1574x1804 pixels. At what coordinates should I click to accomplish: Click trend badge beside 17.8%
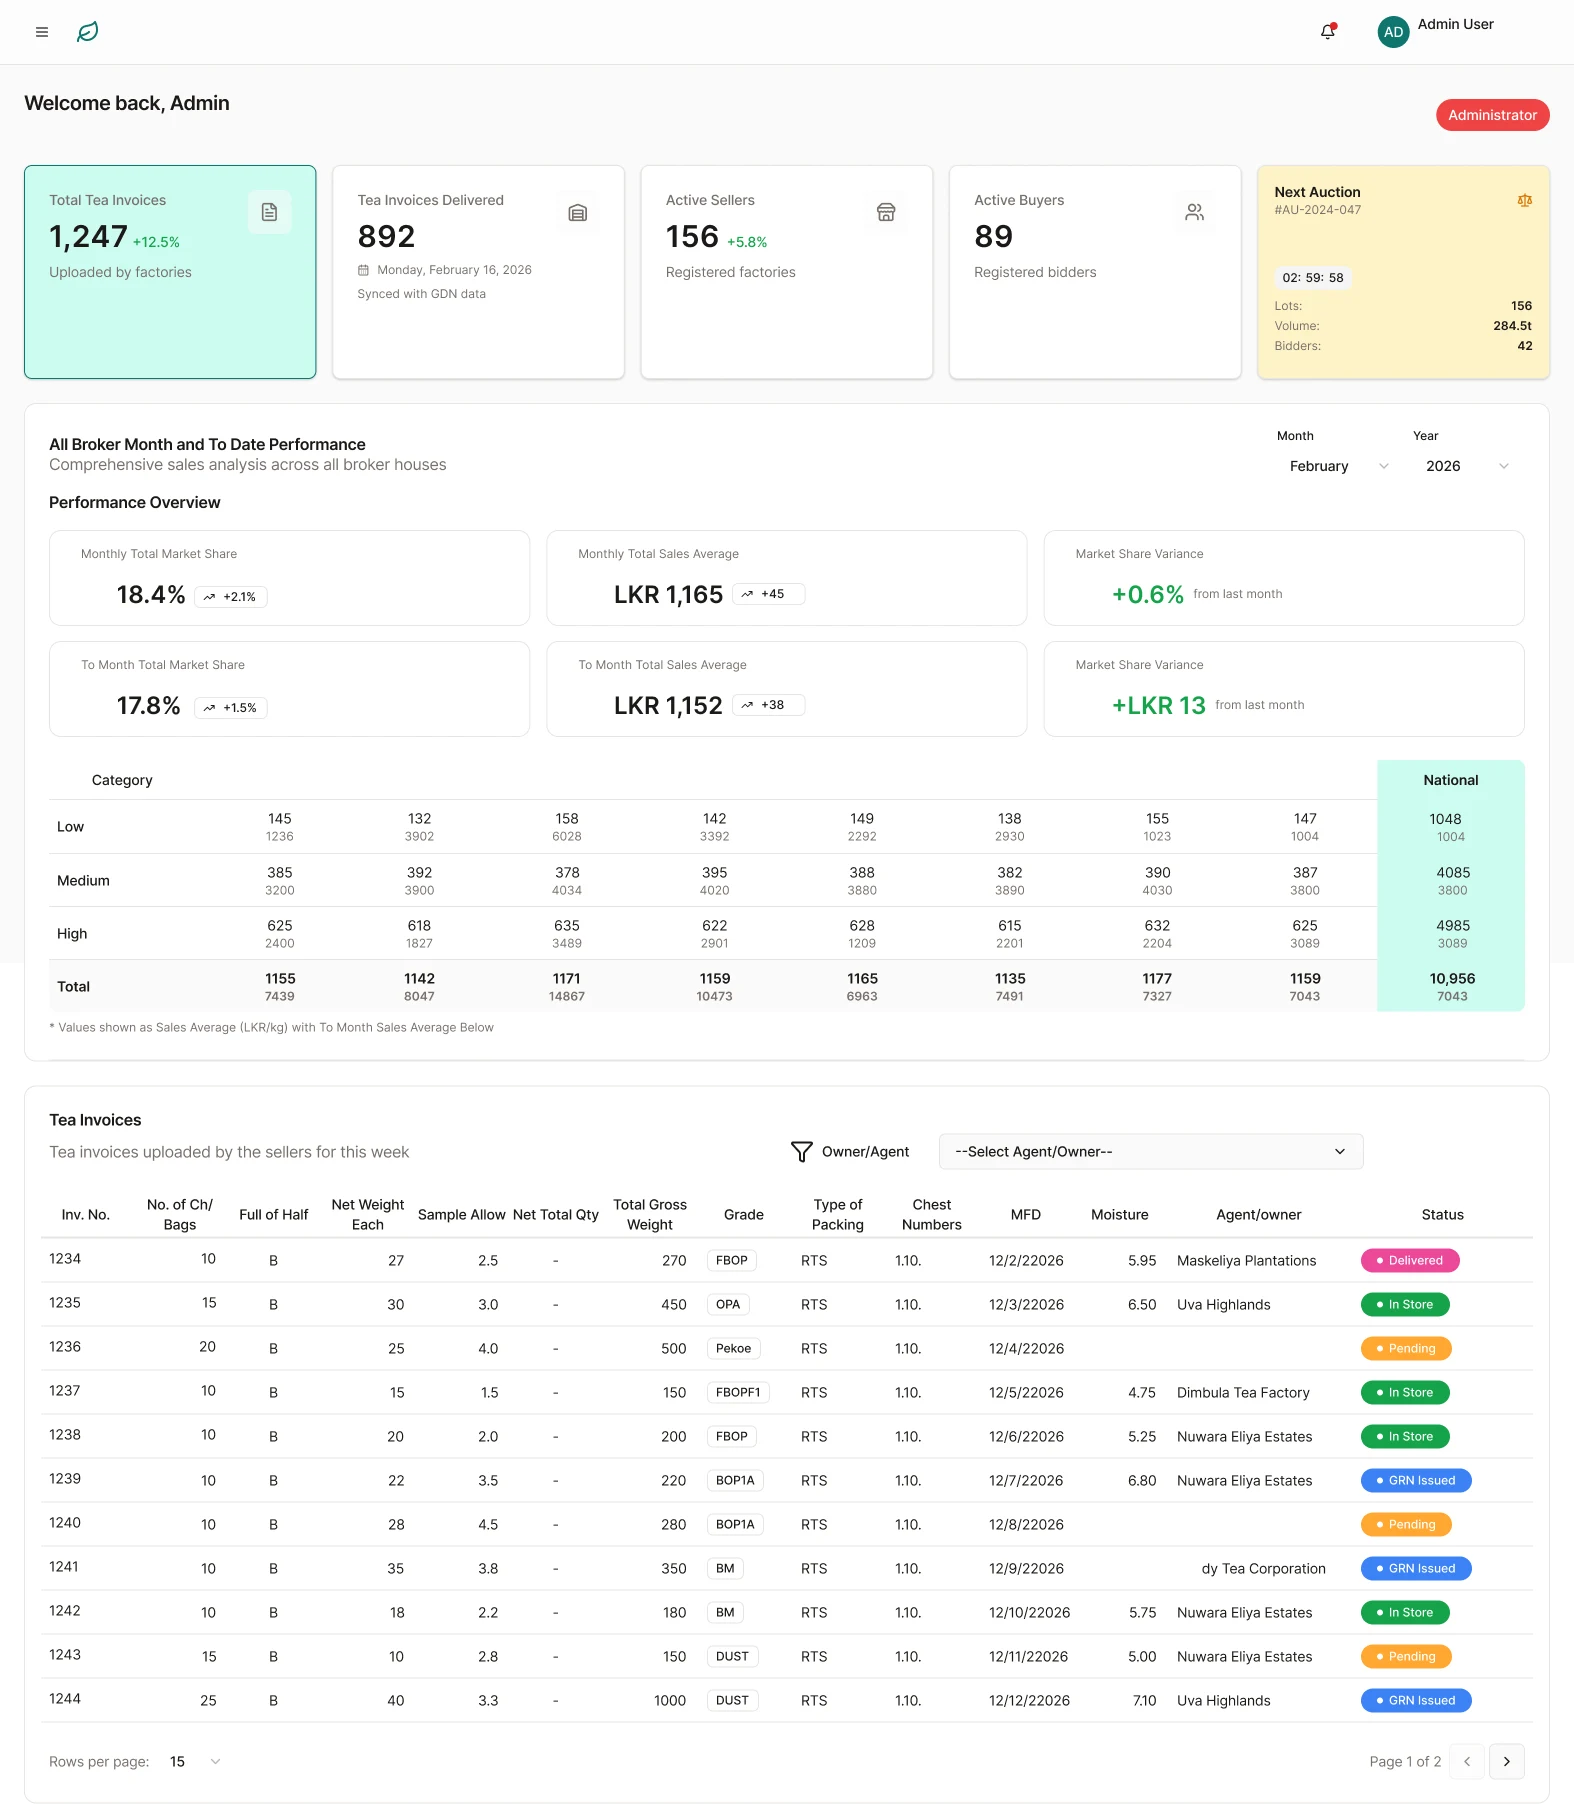point(231,708)
